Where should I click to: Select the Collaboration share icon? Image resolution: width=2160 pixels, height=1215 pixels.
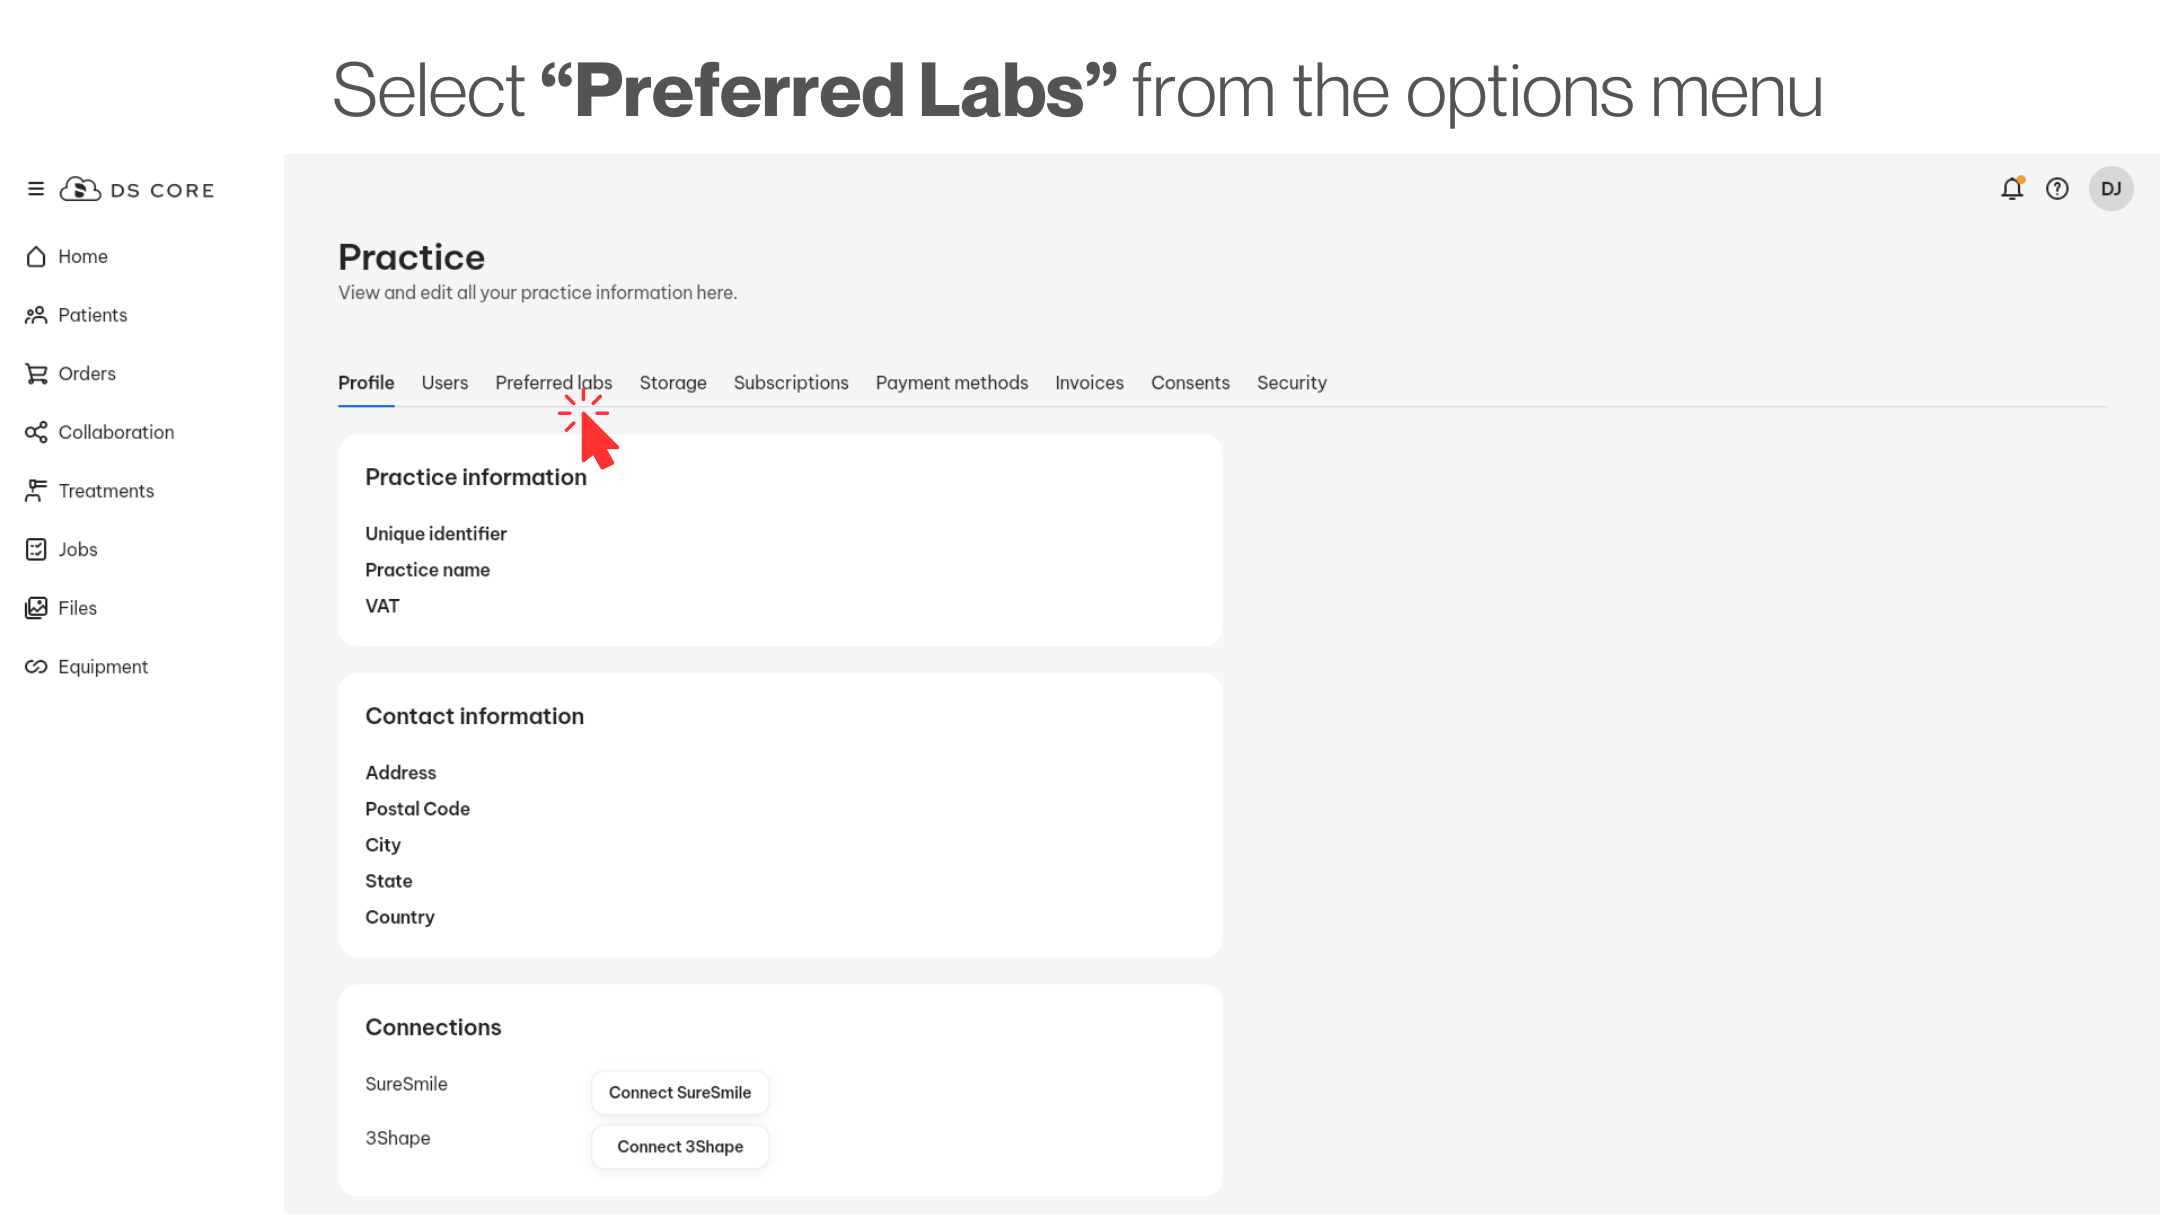tap(36, 432)
